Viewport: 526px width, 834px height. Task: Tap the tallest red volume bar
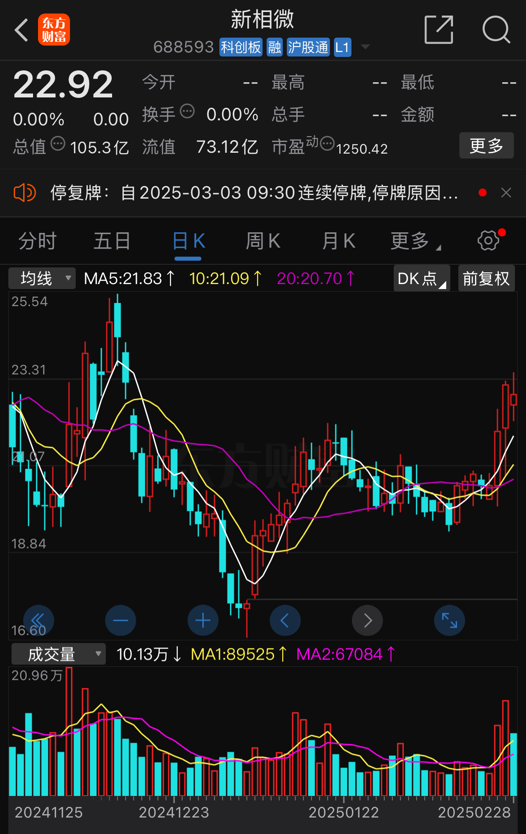69,731
